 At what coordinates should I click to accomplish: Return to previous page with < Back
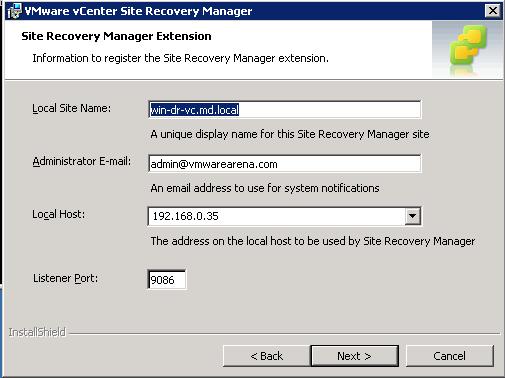pyautogui.click(x=266, y=356)
